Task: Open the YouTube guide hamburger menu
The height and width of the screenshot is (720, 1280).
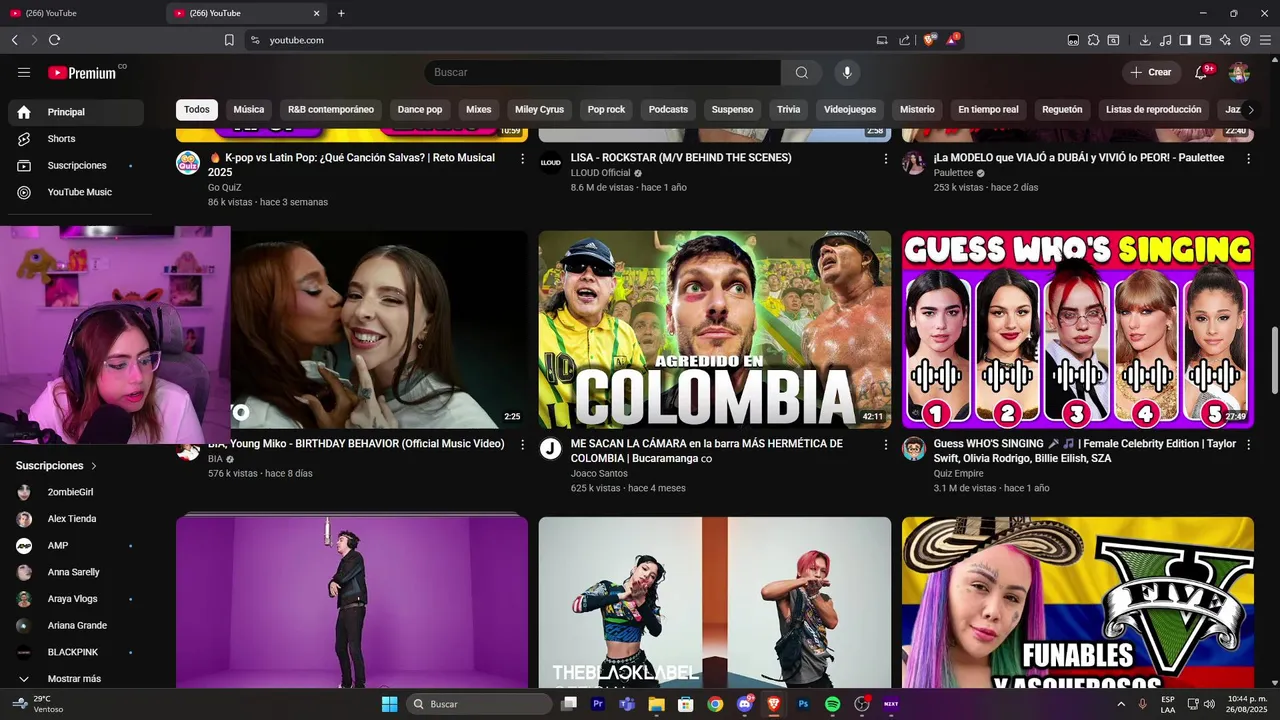Action: tap(24, 72)
